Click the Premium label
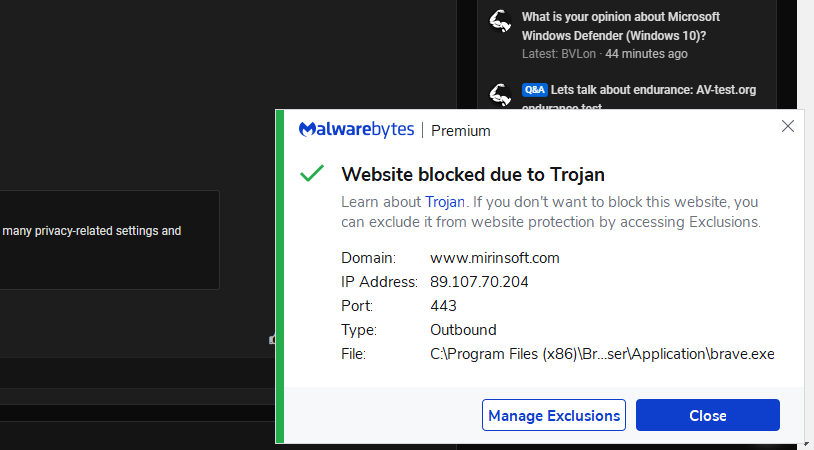This screenshot has width=814, height=450. [460, 130]
